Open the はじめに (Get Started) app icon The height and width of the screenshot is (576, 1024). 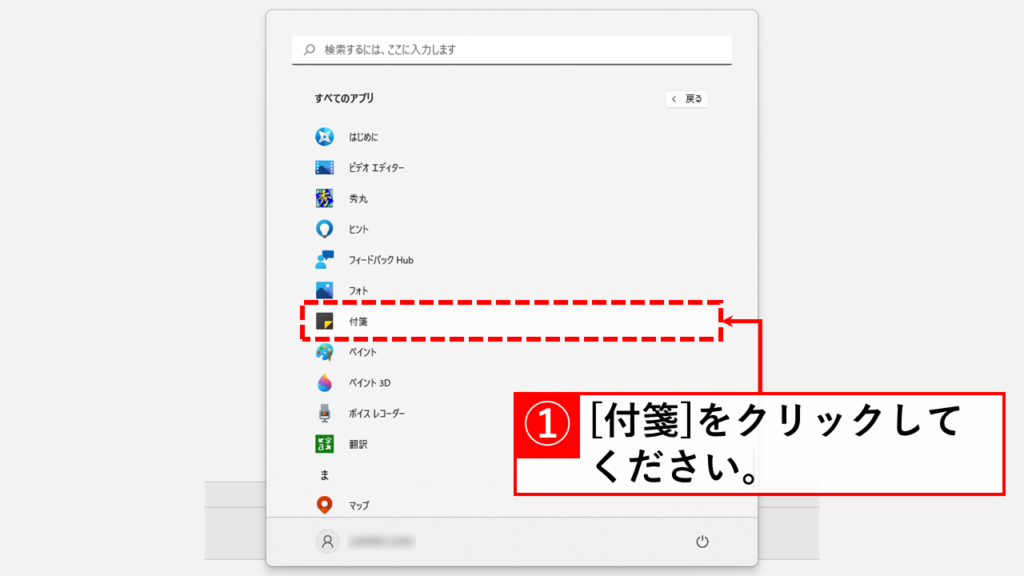(324, 137)
